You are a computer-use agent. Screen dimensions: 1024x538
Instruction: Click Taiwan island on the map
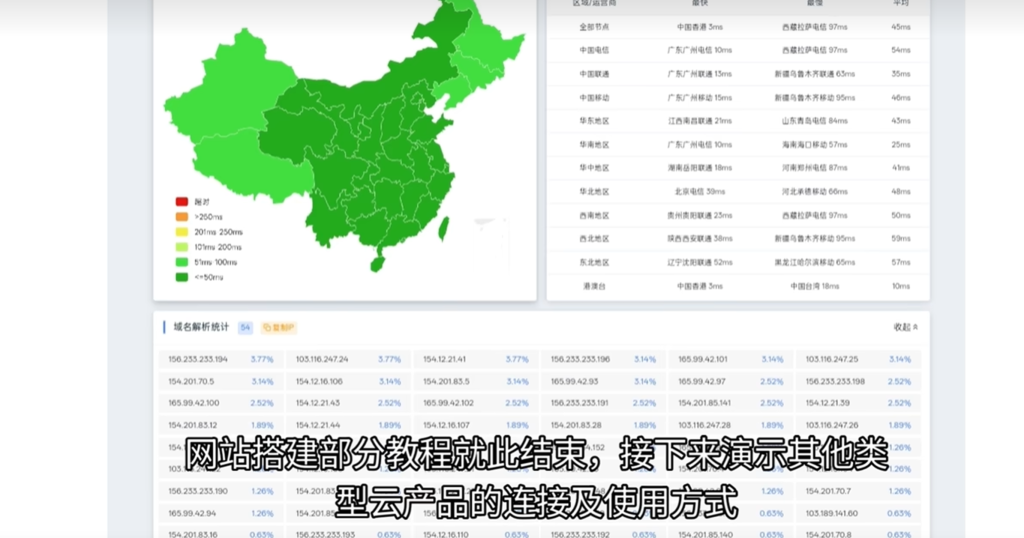tap(443, 227)
